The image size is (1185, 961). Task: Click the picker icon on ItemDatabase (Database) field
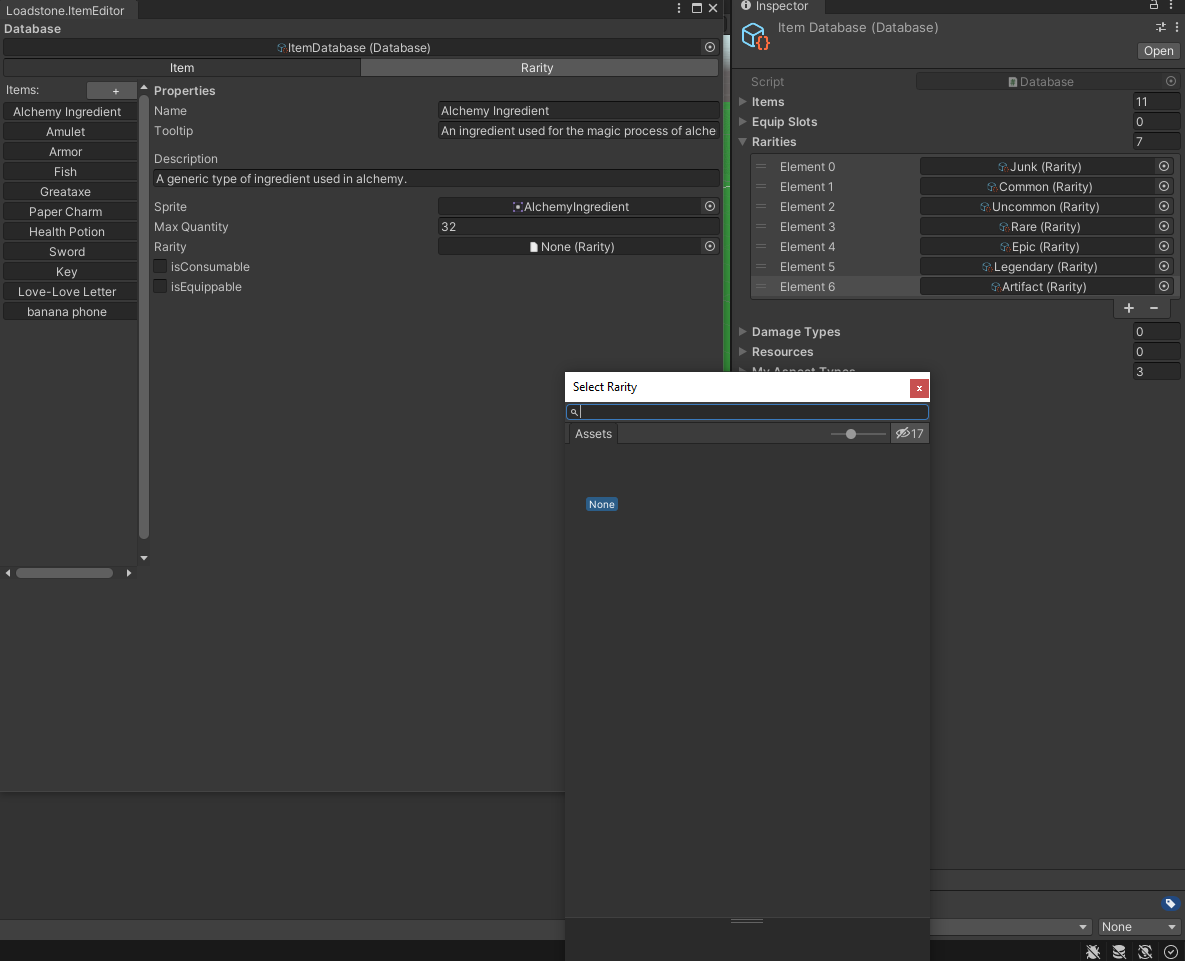click(x=709, y=47)
